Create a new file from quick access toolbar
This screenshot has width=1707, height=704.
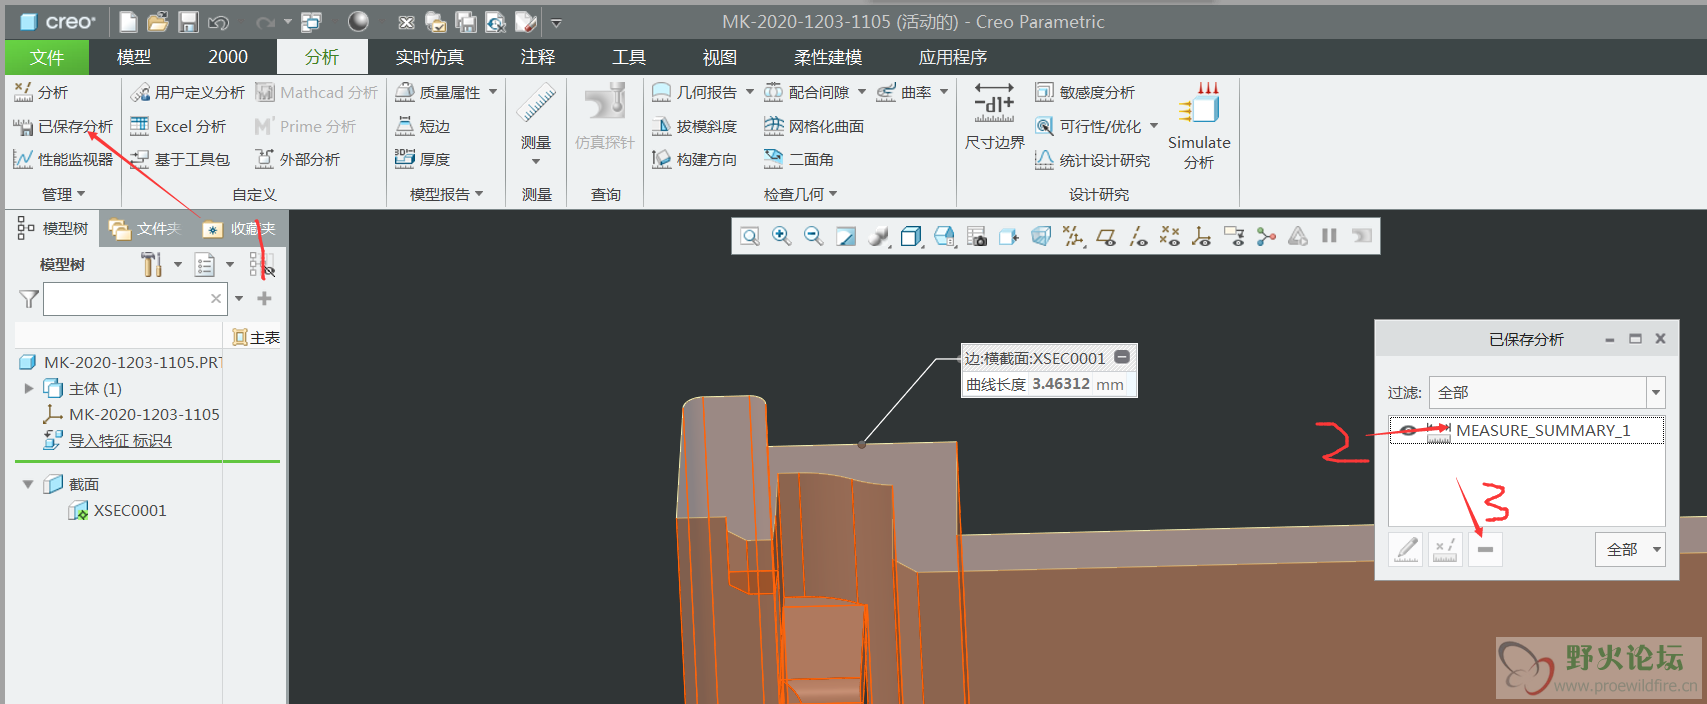pos(128,21)
